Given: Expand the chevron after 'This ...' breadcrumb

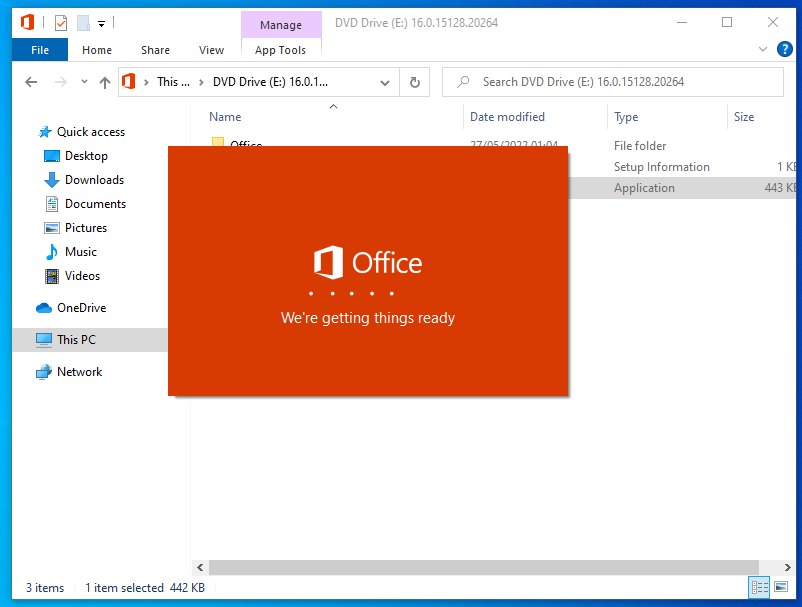Looking at the screenshot, I should 201,82.
